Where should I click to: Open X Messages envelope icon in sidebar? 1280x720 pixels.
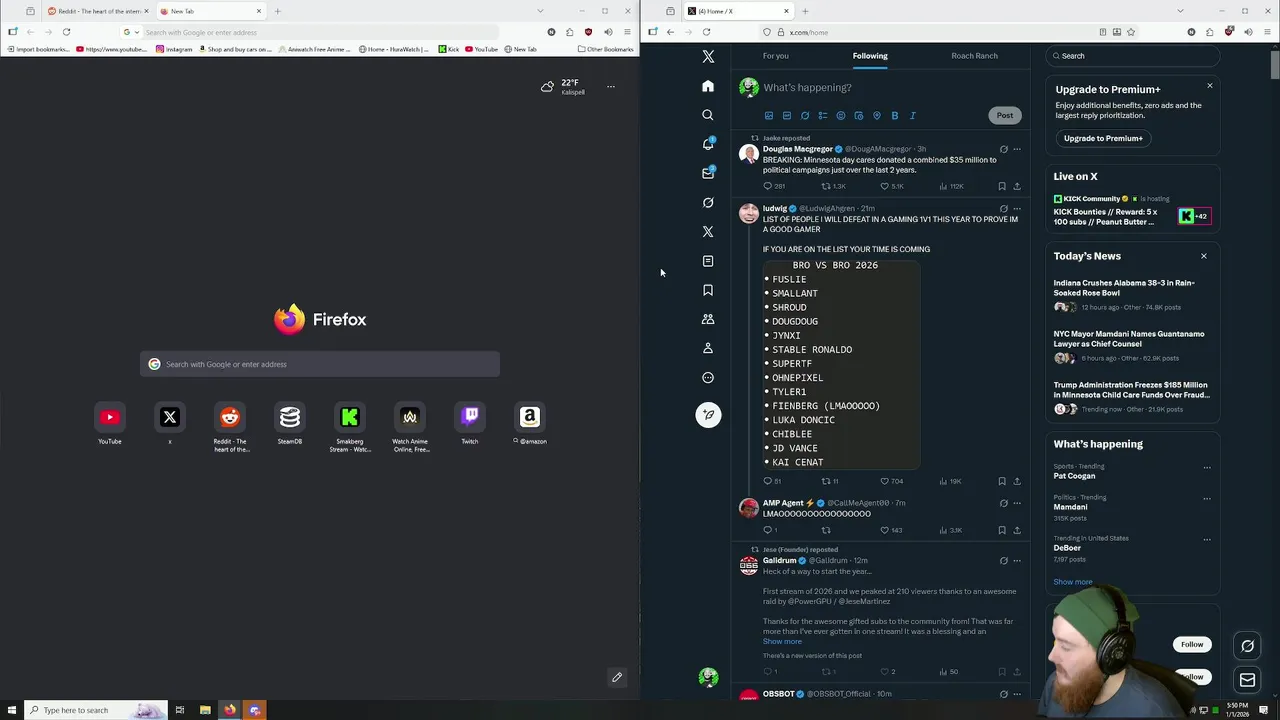coord(708,173)
